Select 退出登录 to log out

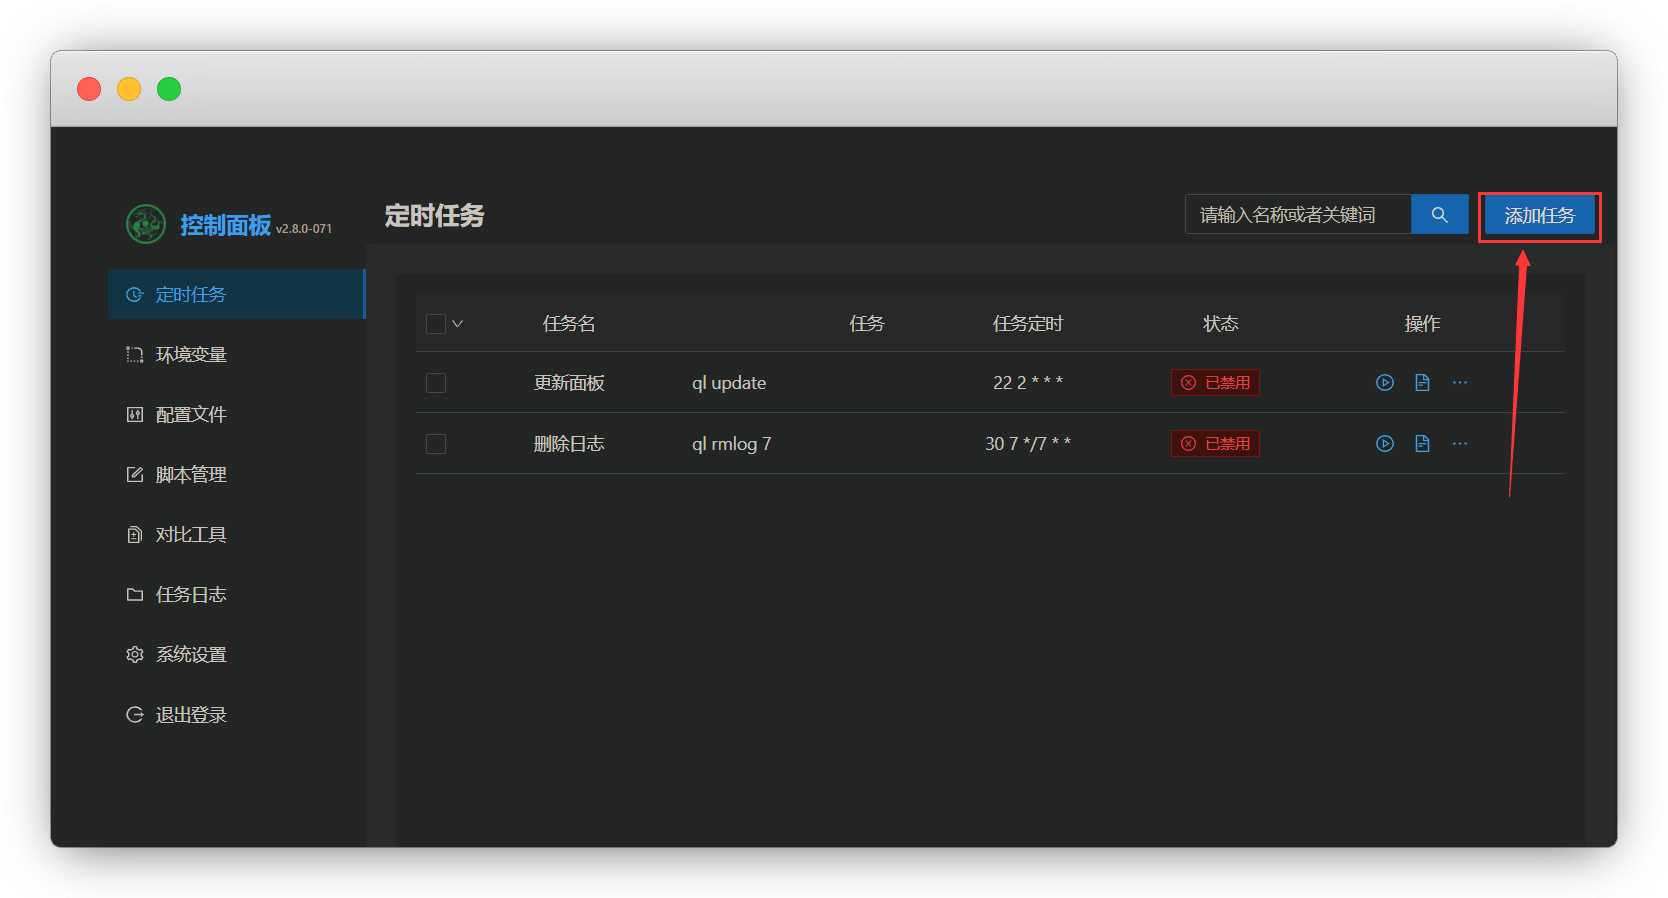tap(191, 715)
